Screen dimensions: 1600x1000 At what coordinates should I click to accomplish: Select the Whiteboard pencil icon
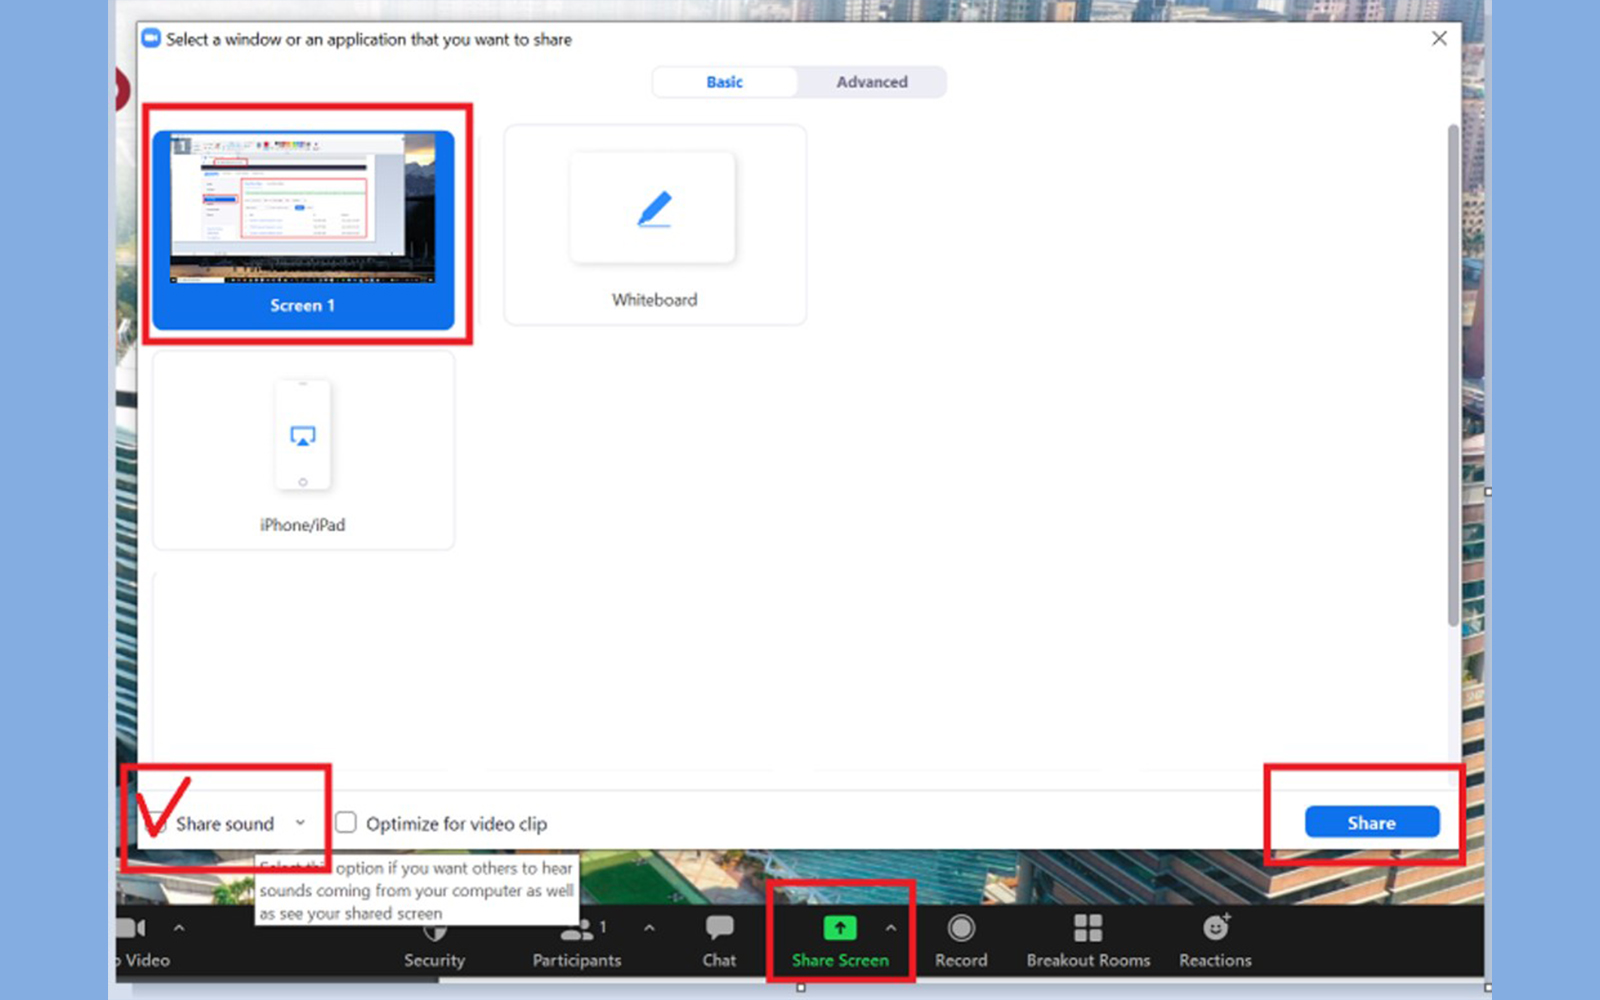(x=653, y=207)
